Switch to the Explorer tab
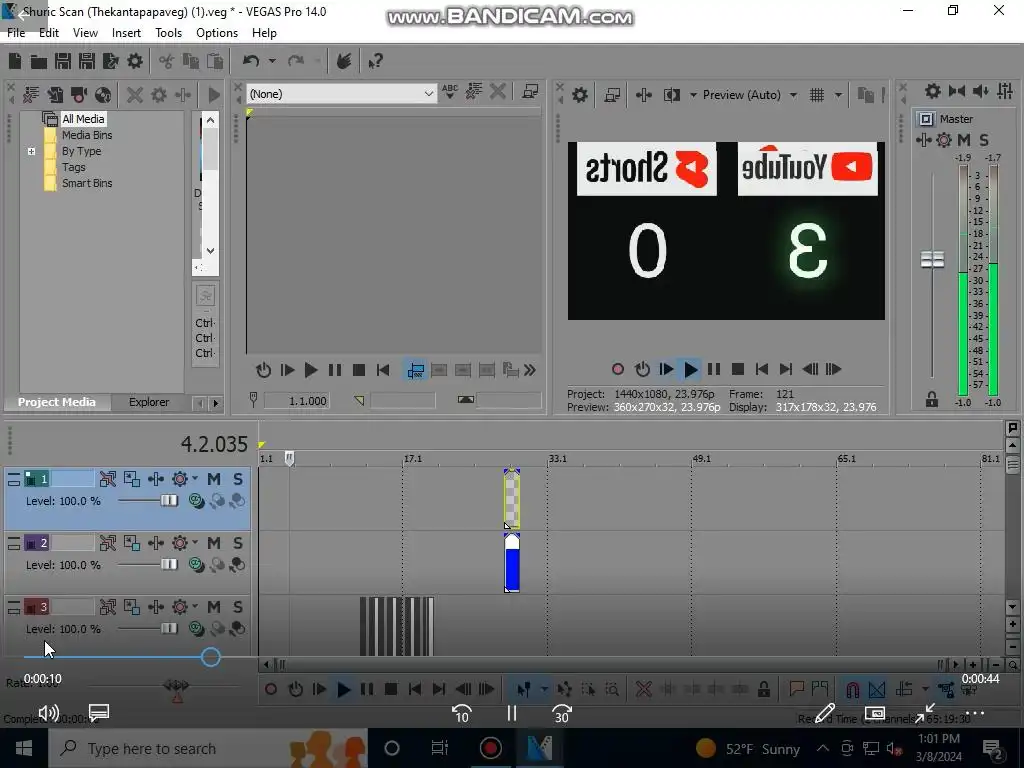The height and width of the screenshot is (768, 1024). [149, 402]
